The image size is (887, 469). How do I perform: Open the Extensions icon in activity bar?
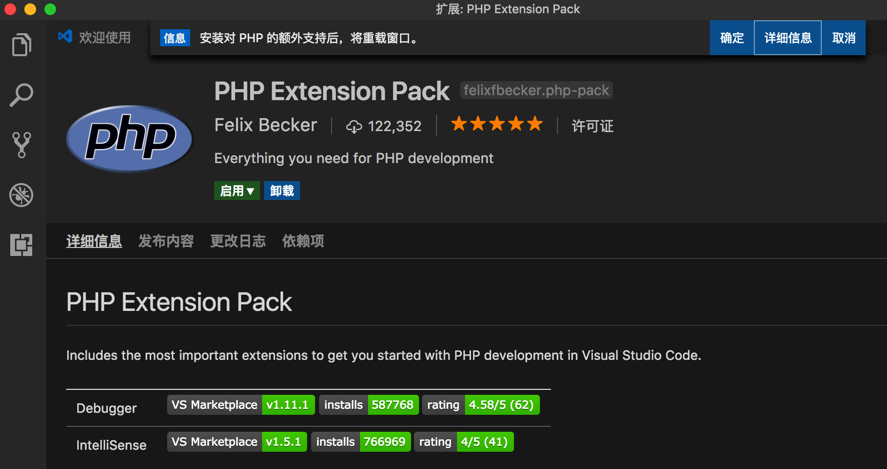[x=21, y=245]
